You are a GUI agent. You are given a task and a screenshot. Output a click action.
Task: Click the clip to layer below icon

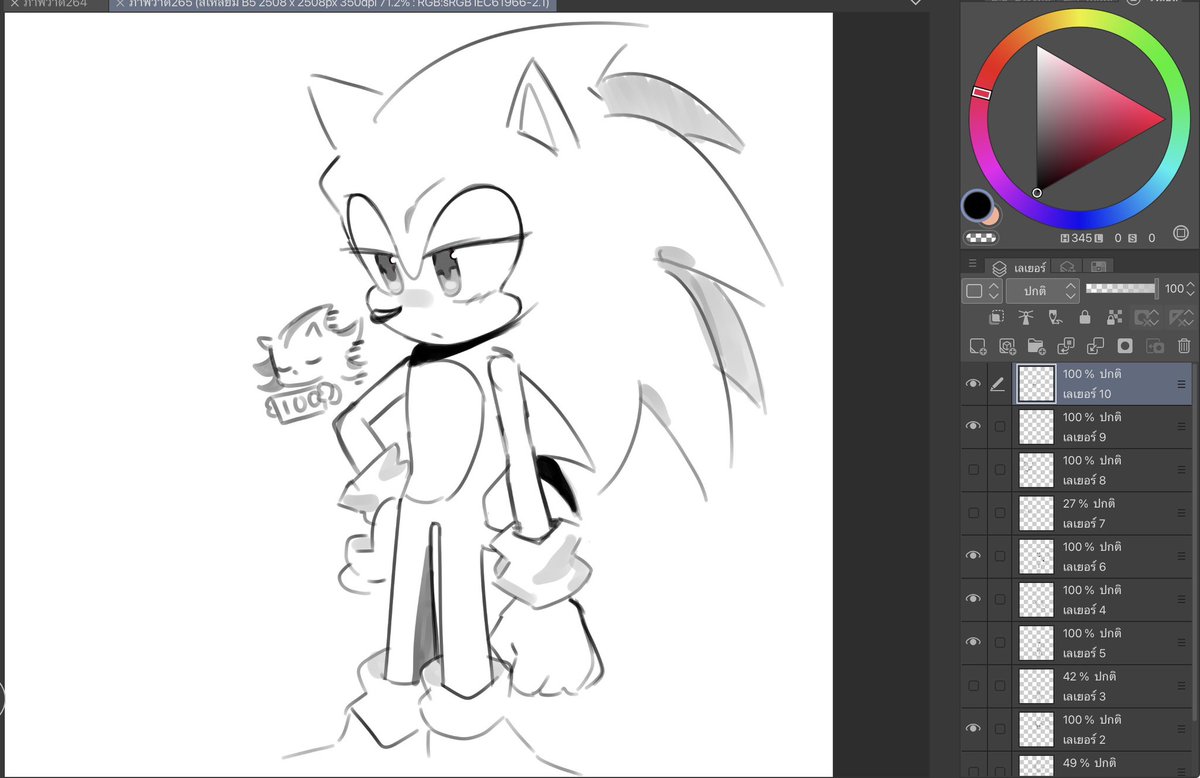pos(997,318)
